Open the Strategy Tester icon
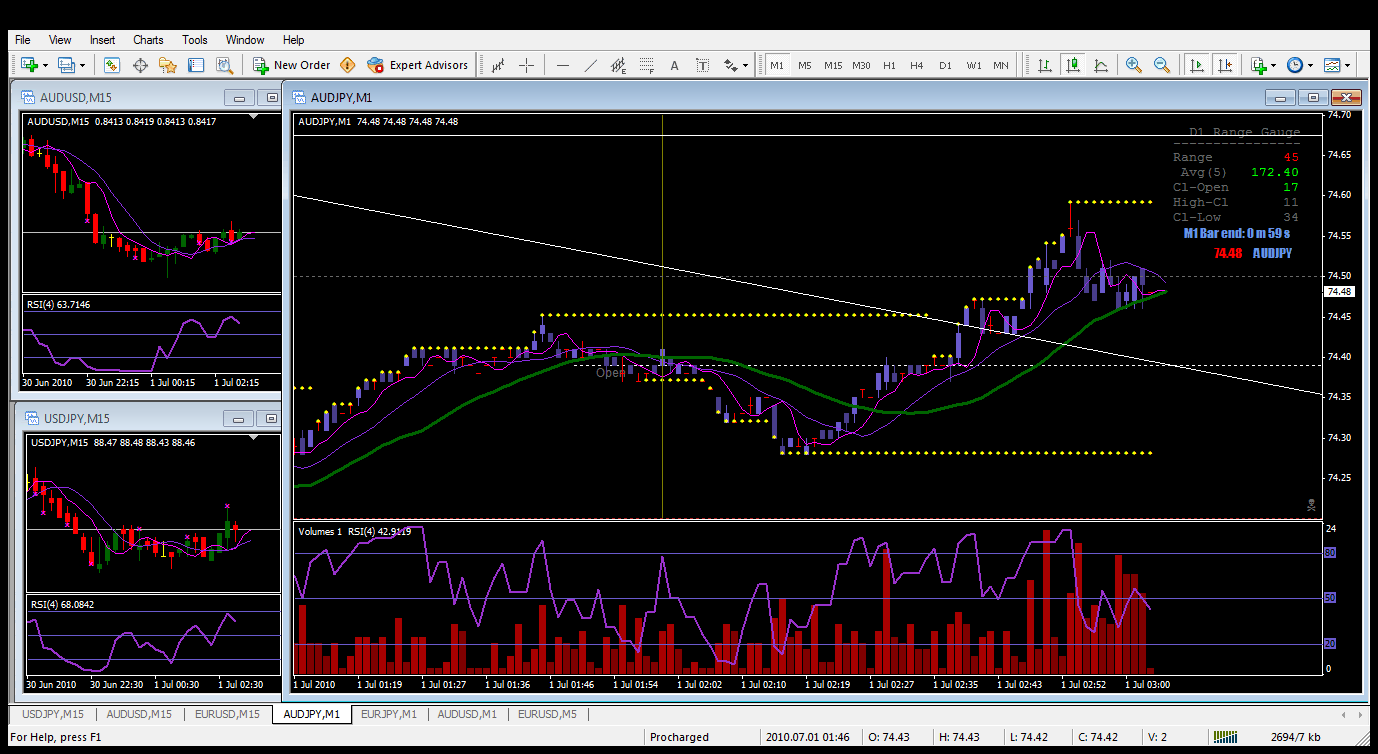 click(x=224, y=65)
